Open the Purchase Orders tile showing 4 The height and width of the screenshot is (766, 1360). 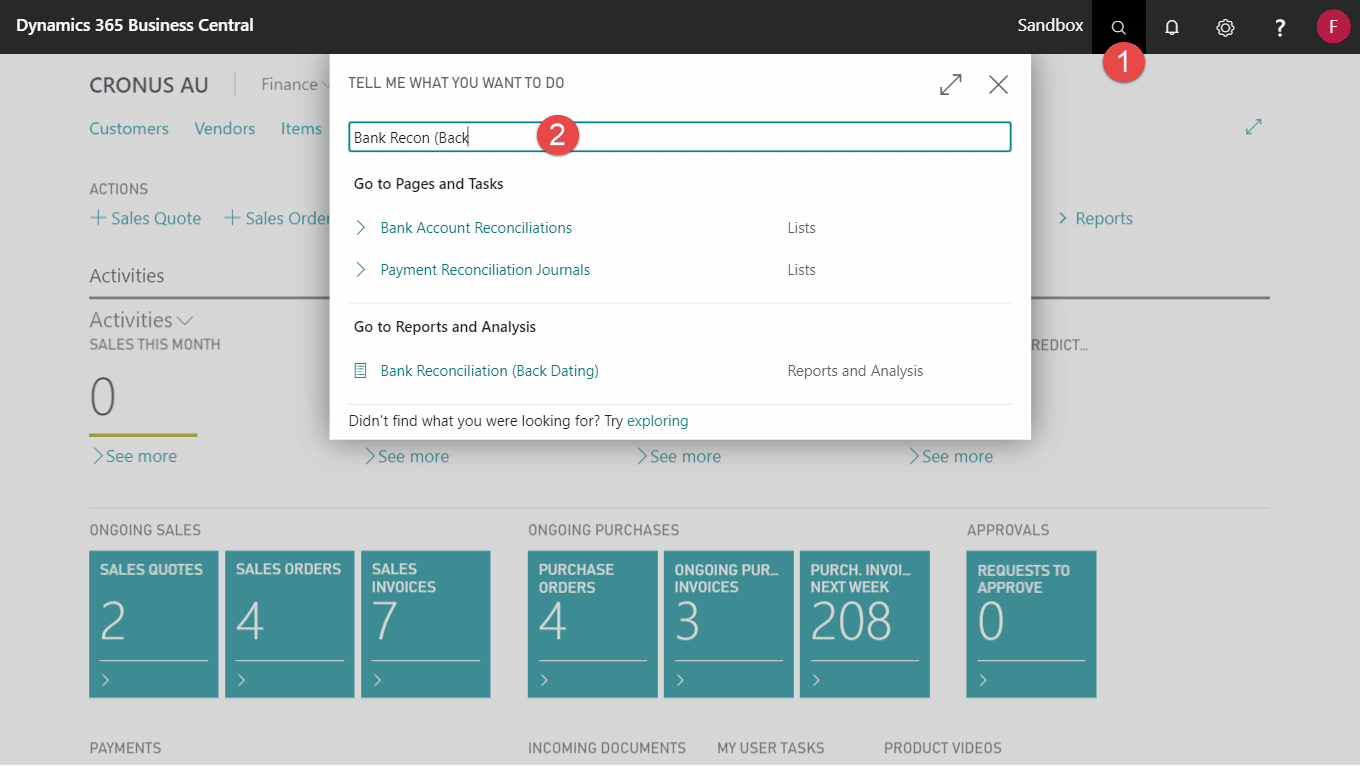pyautogui.click(x=593, y=624)
